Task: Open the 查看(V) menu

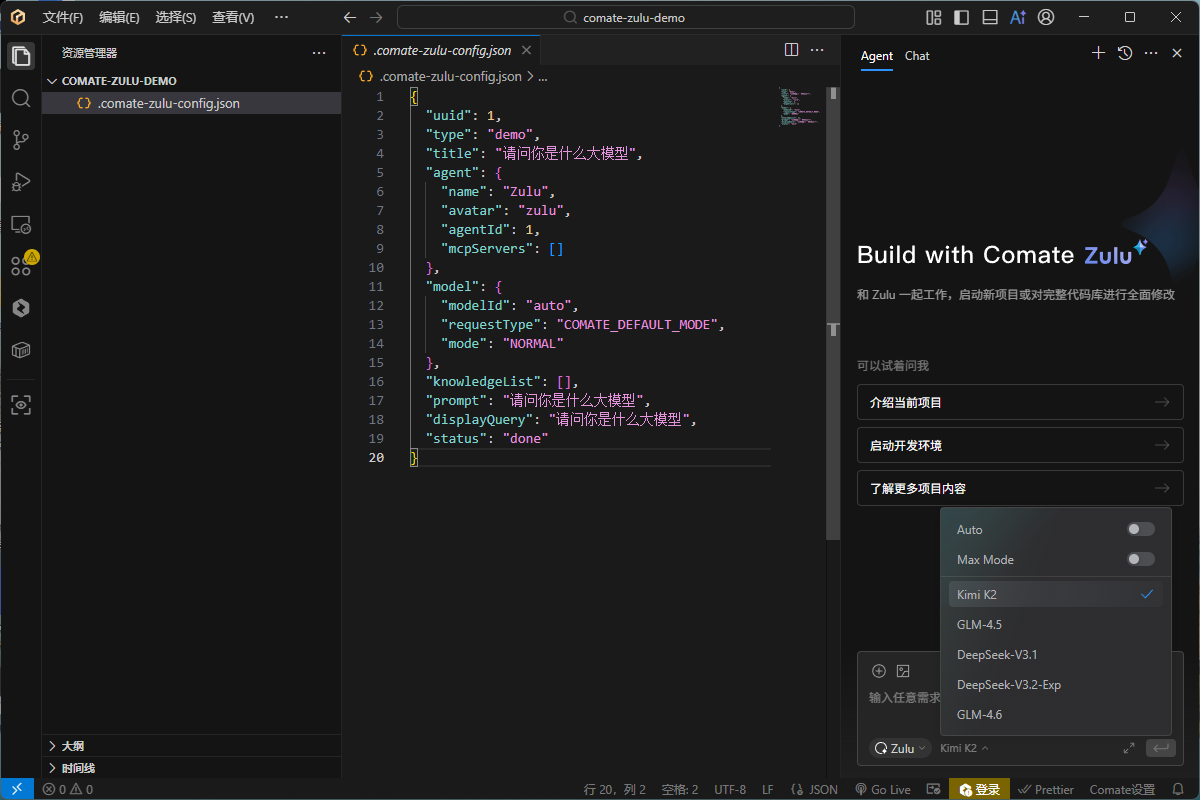Action: [x=233, y=17]
